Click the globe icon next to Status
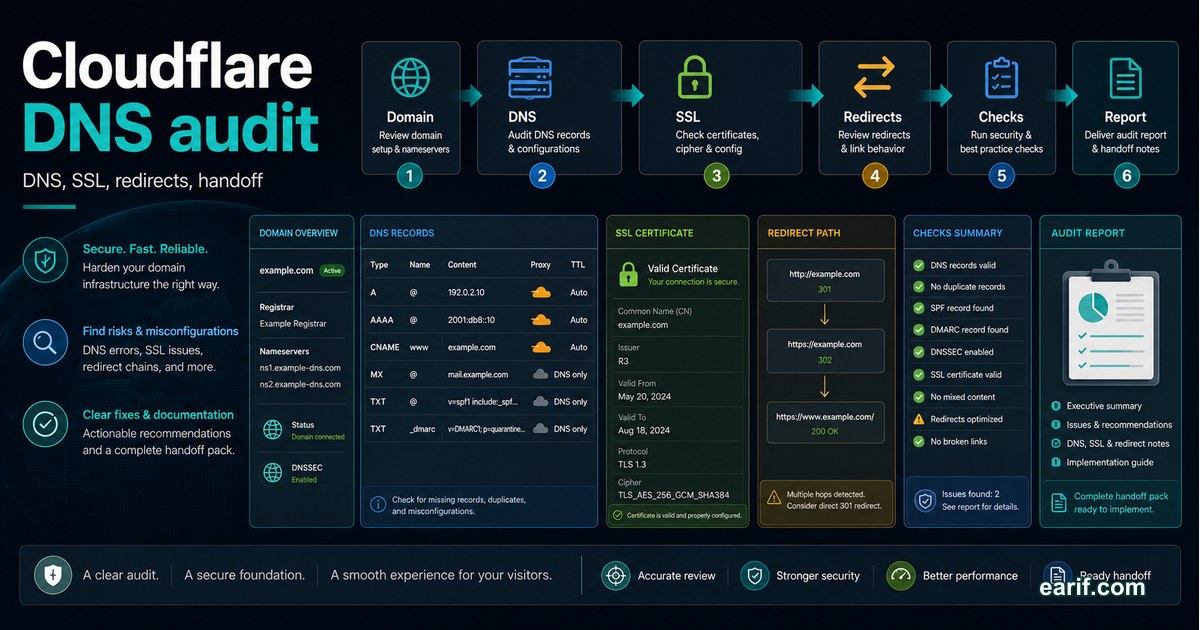The image size is (1200, 630). tap(272, 430)
